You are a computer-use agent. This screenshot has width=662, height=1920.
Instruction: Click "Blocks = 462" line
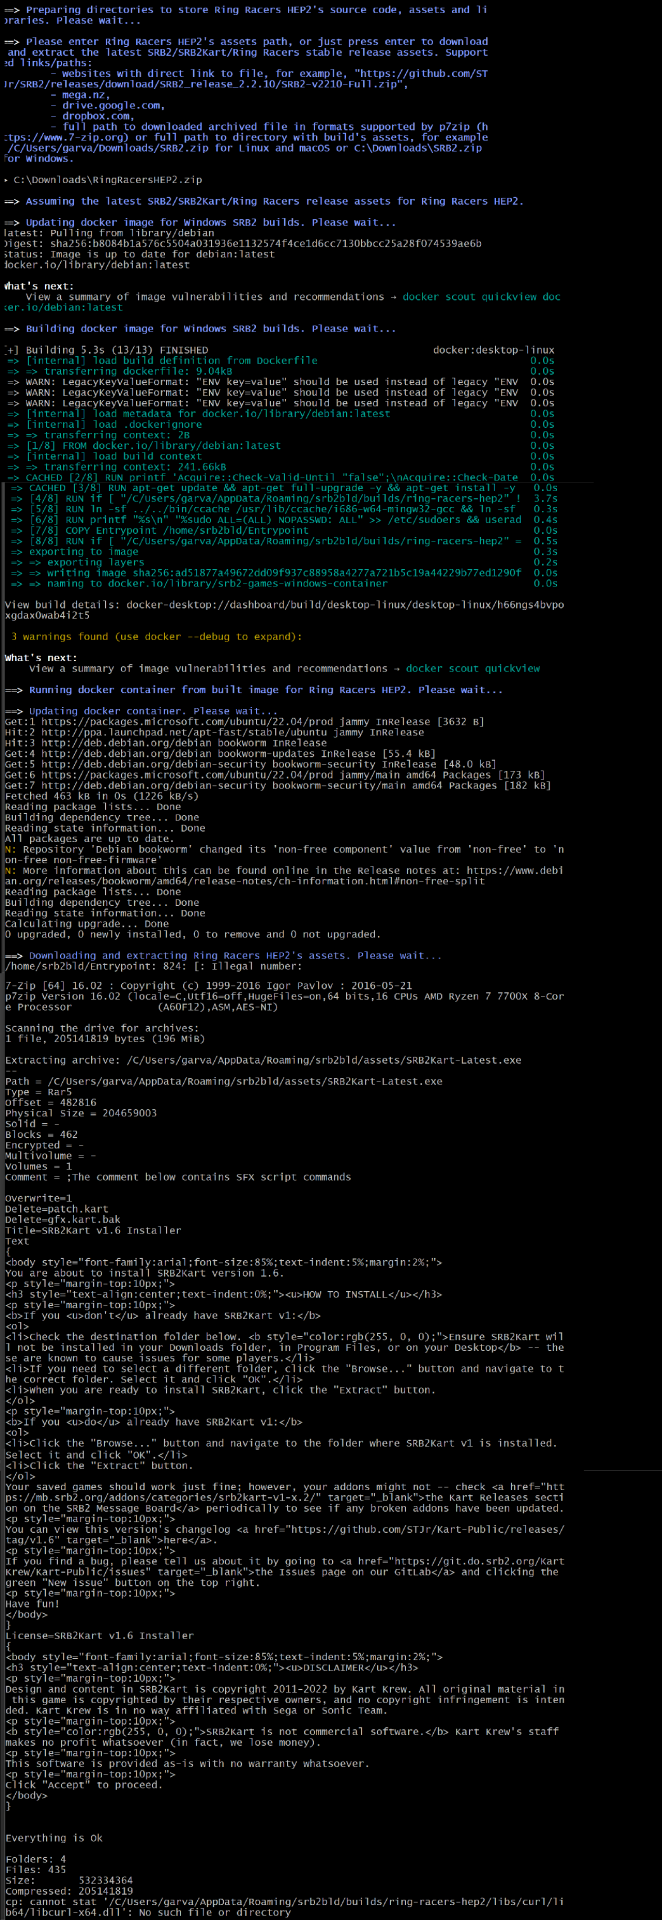click(41, 1134)
